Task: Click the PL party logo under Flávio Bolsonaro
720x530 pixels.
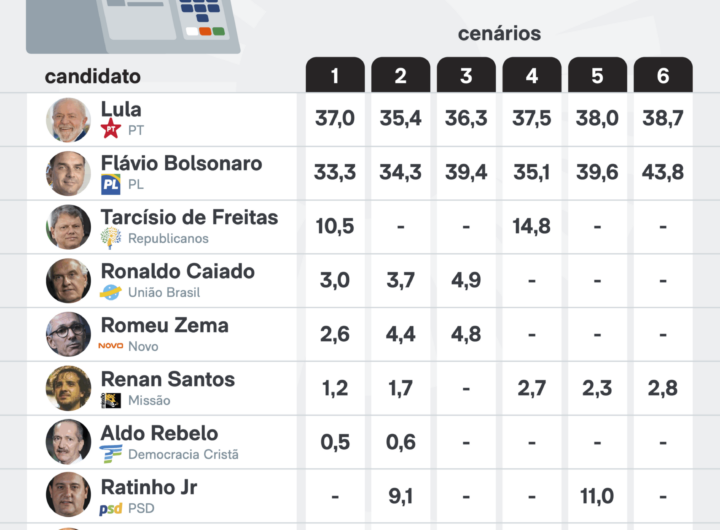Action: (111, 184)
